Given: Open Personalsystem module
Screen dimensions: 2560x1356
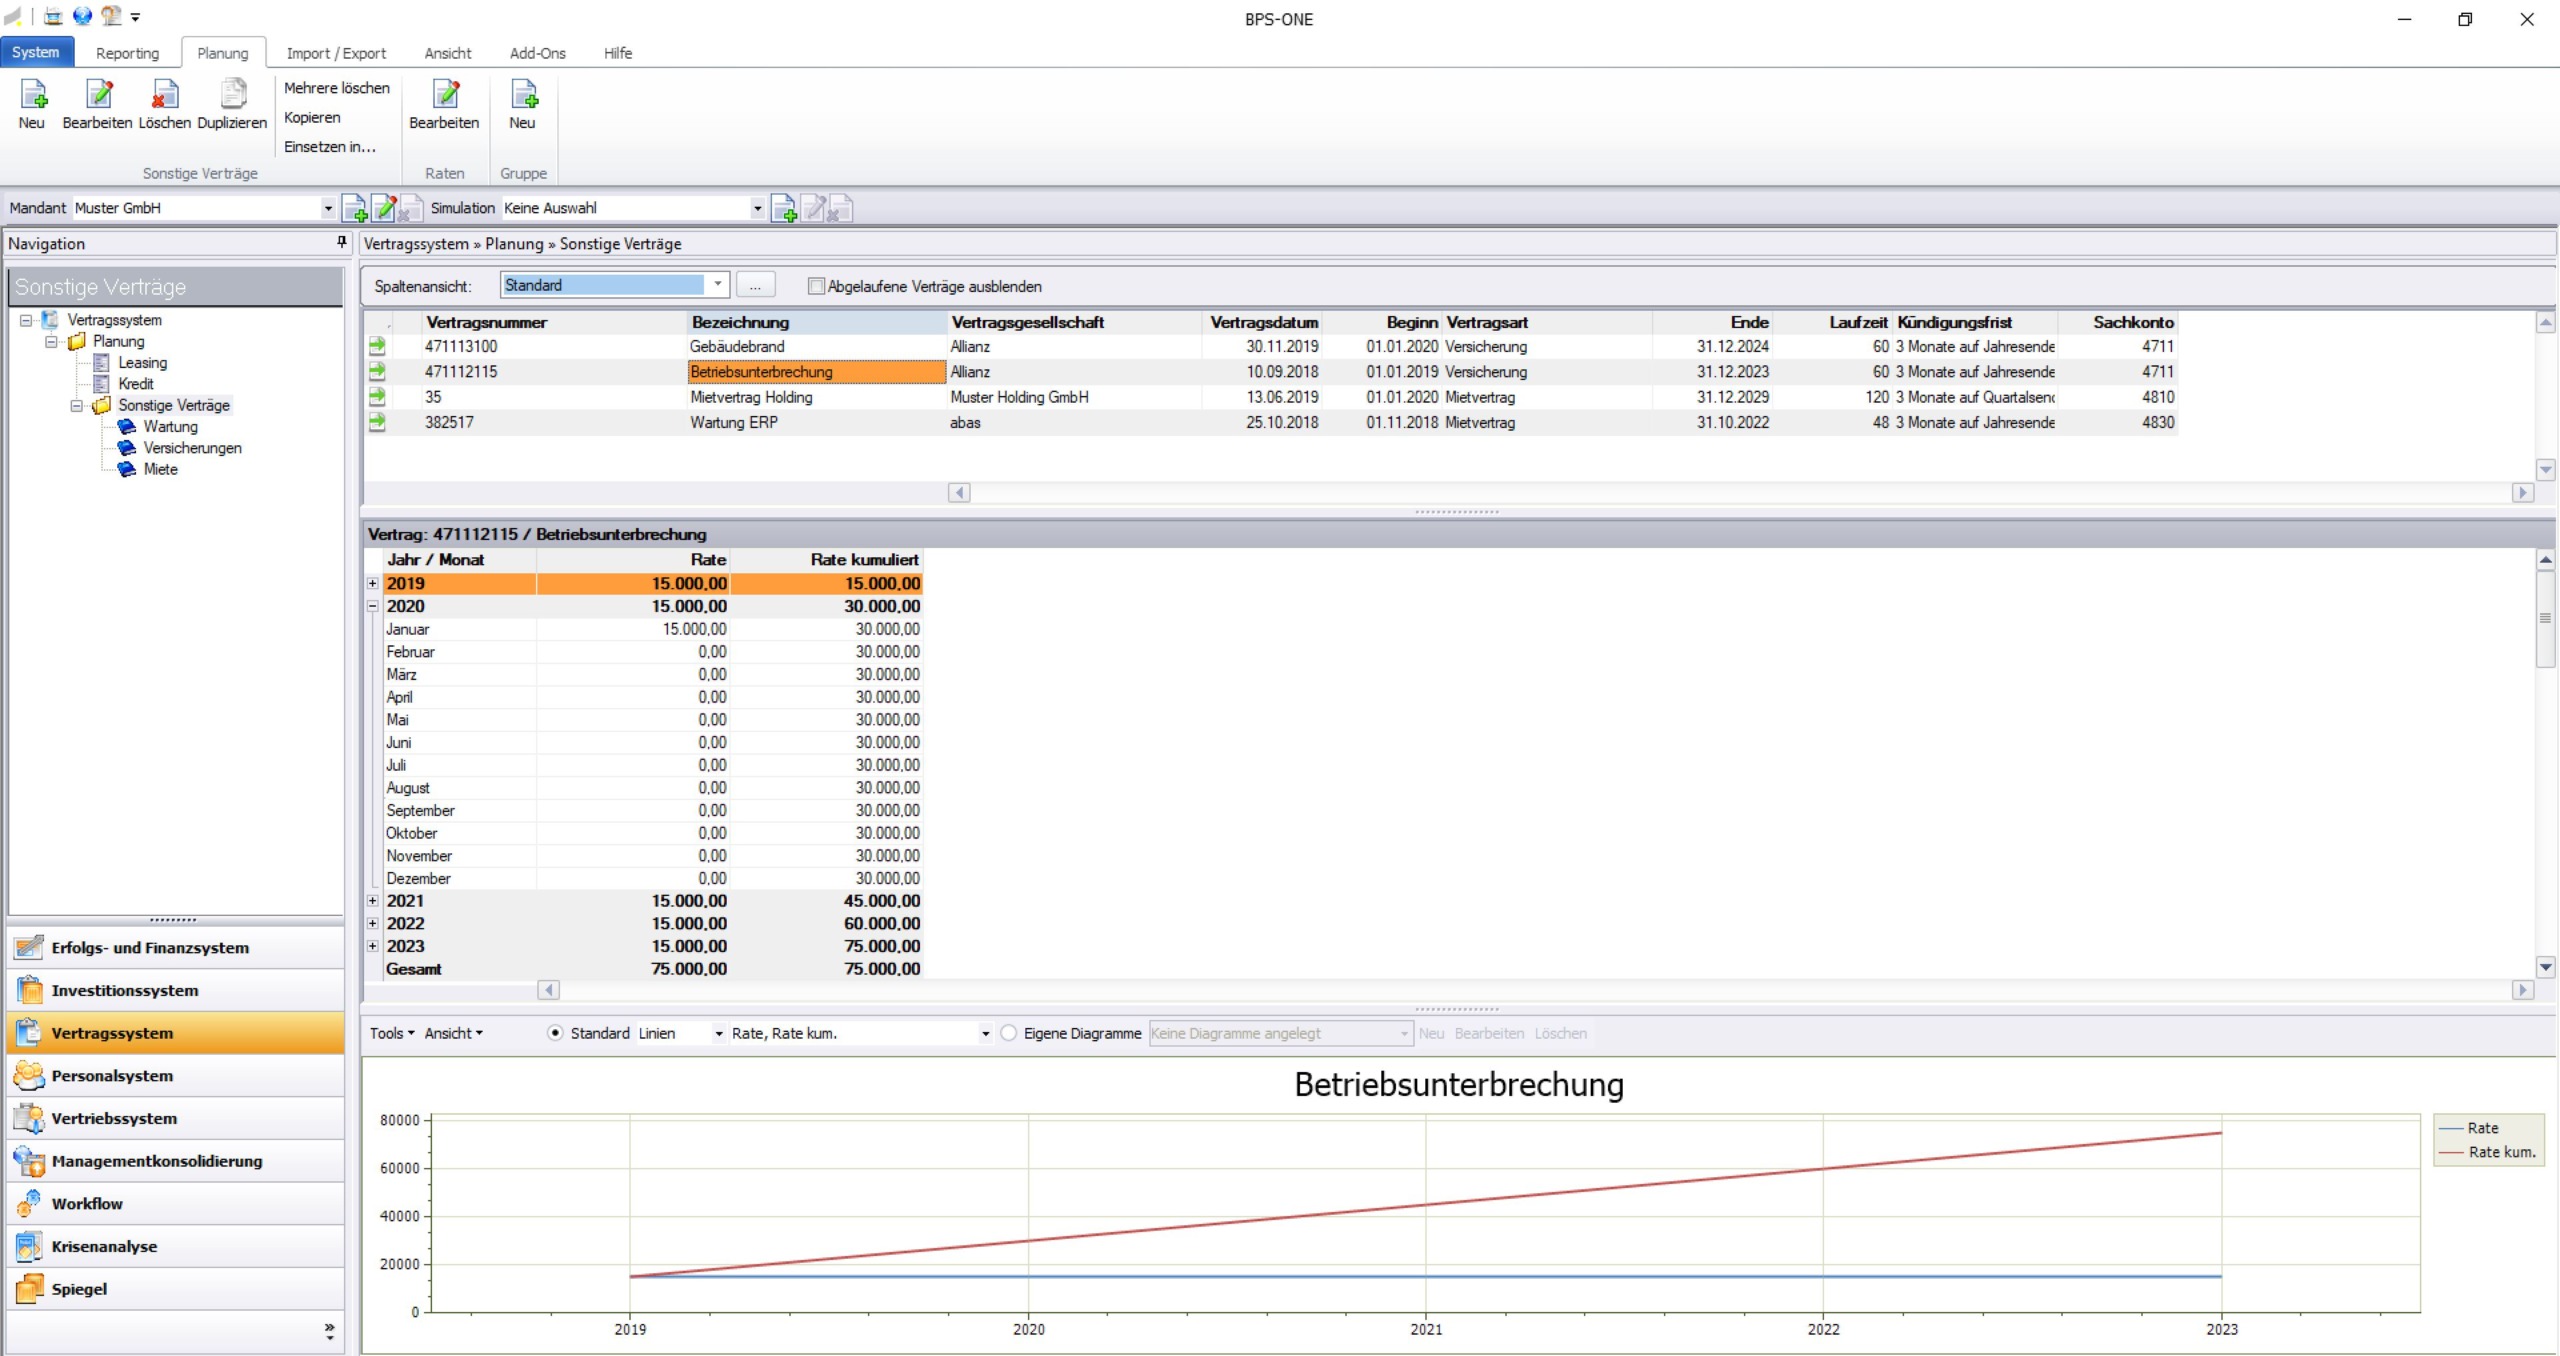Looking at the screenshot, I should click(x=176, y=1076).
